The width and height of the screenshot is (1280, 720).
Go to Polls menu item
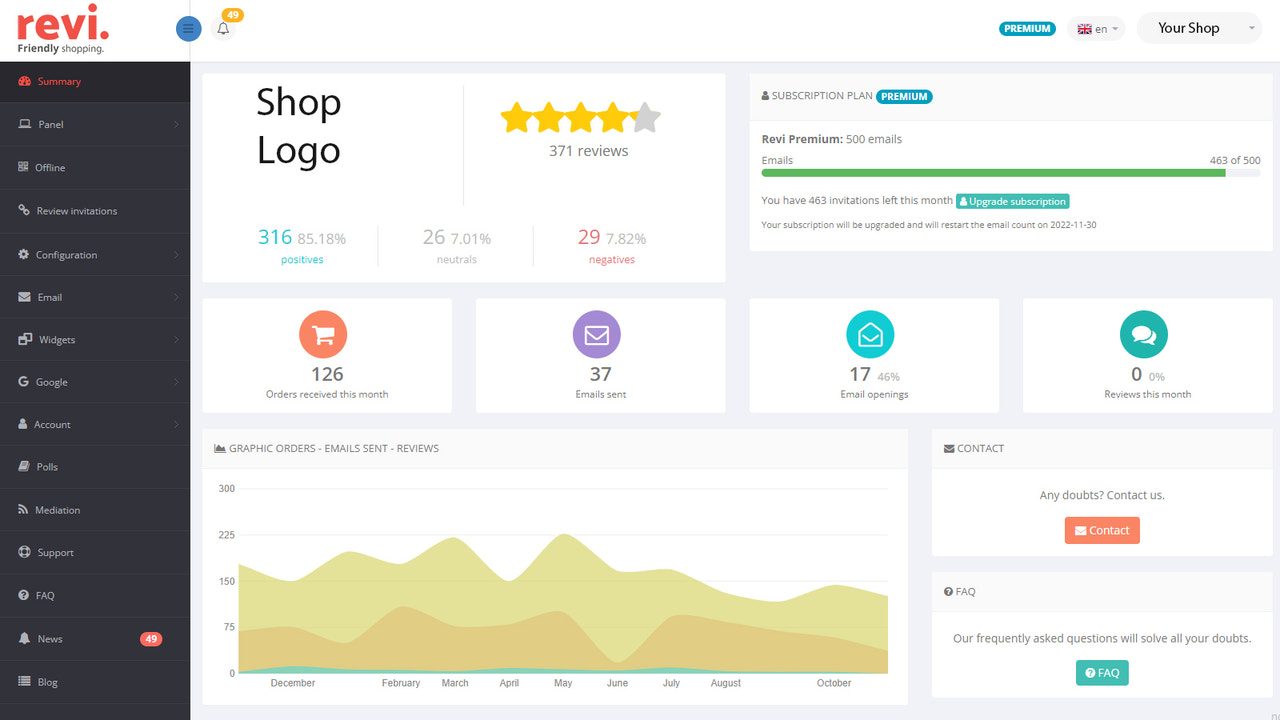pos(95,466)
